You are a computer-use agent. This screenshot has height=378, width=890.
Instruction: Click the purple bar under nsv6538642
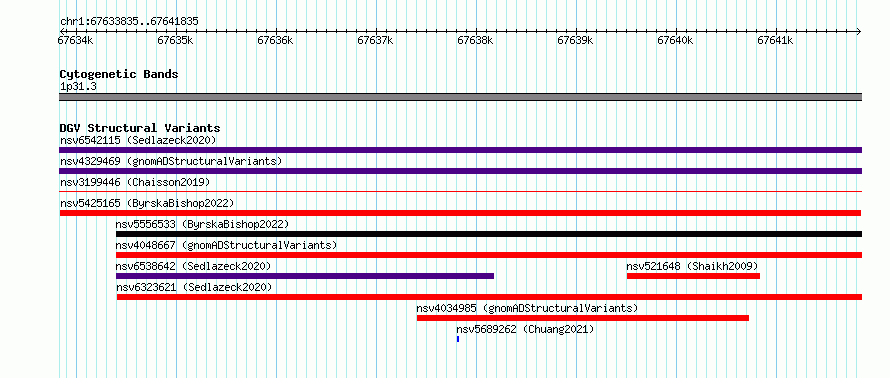[x=305, y=276]
